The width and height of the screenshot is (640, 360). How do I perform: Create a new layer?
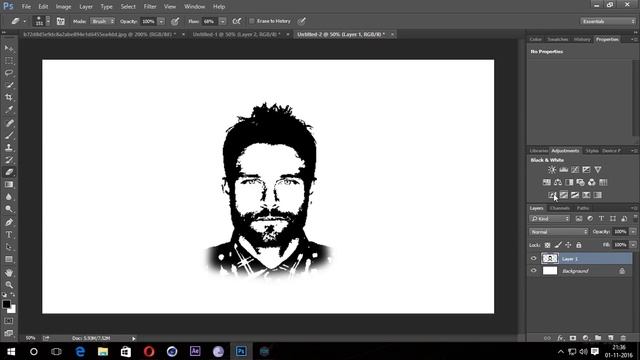611,338
